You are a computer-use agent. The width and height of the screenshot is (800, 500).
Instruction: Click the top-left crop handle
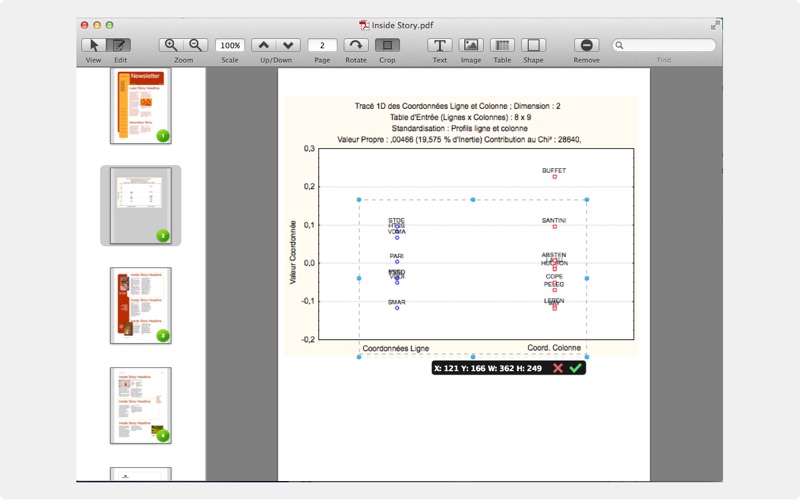(359, 199)
